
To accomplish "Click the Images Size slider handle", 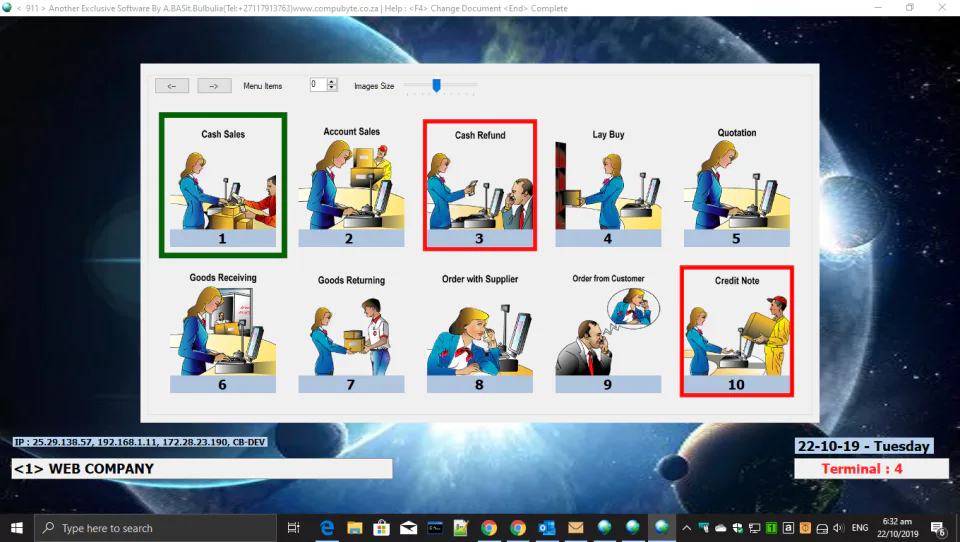I will (437, 85).
